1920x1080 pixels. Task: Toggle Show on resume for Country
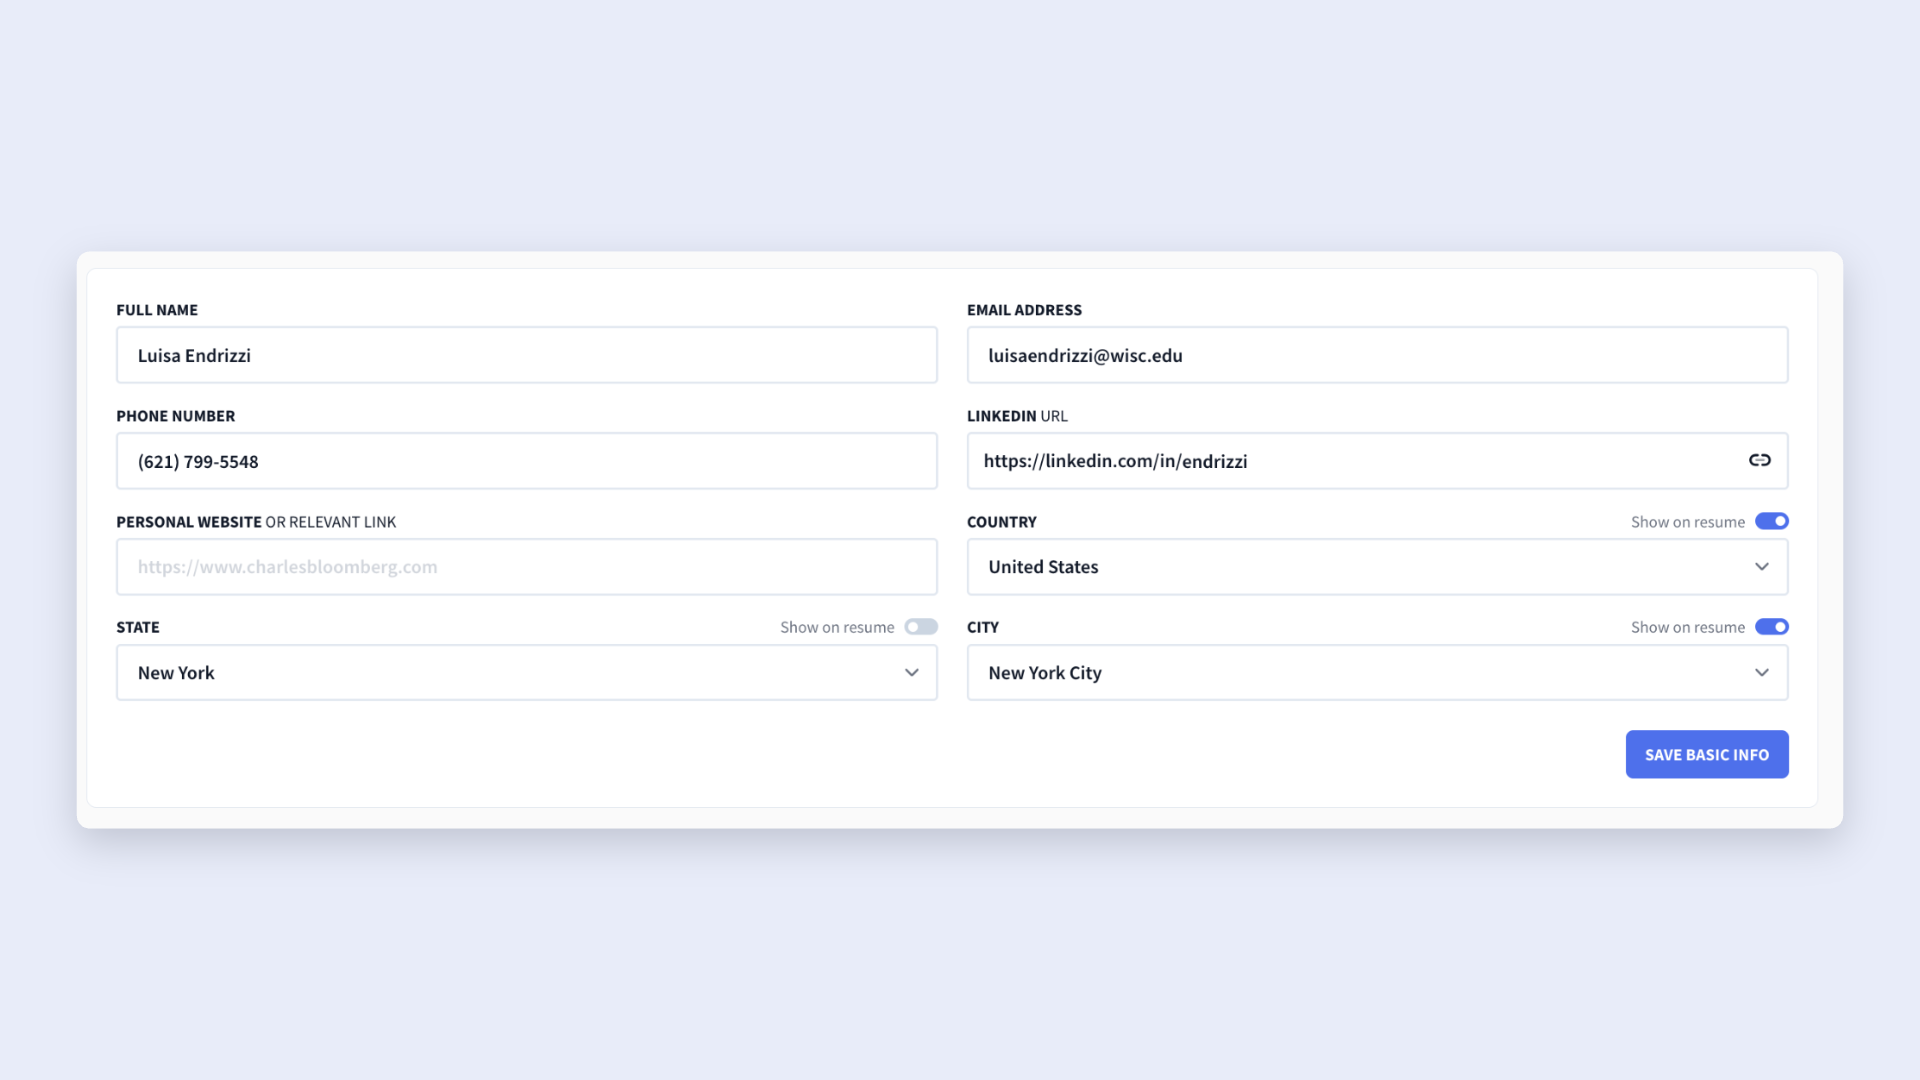(x=1772, y=521)
